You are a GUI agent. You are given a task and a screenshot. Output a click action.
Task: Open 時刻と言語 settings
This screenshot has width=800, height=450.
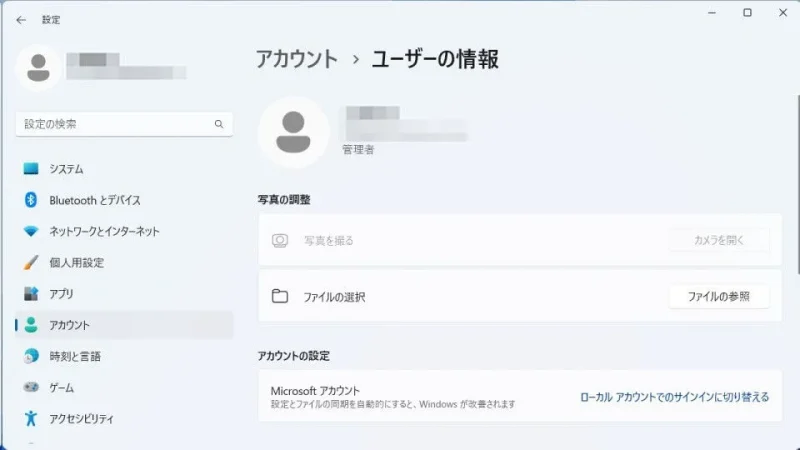[124, 356]
